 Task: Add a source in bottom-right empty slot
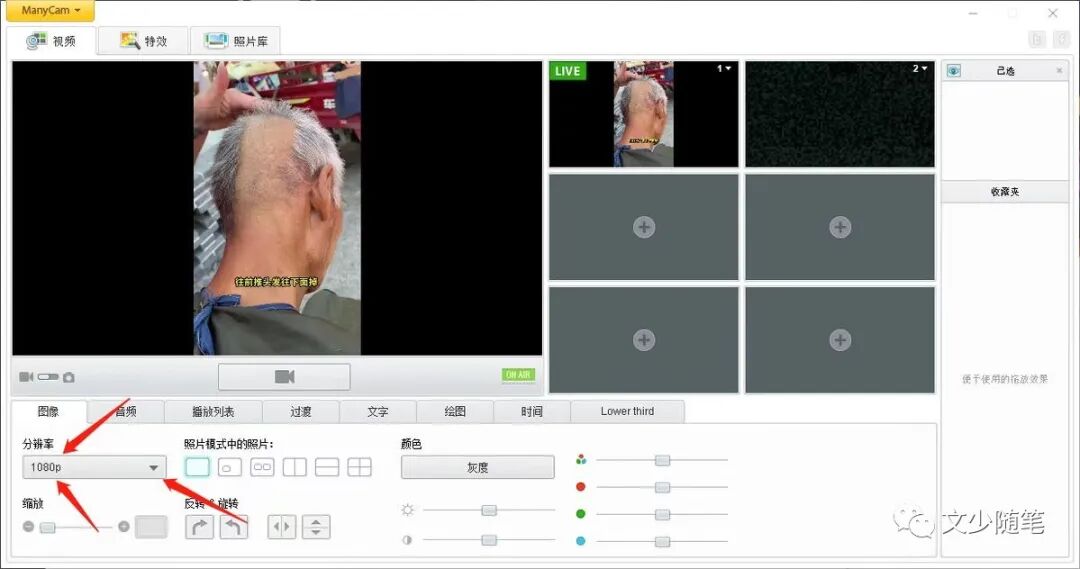point(840,340)
